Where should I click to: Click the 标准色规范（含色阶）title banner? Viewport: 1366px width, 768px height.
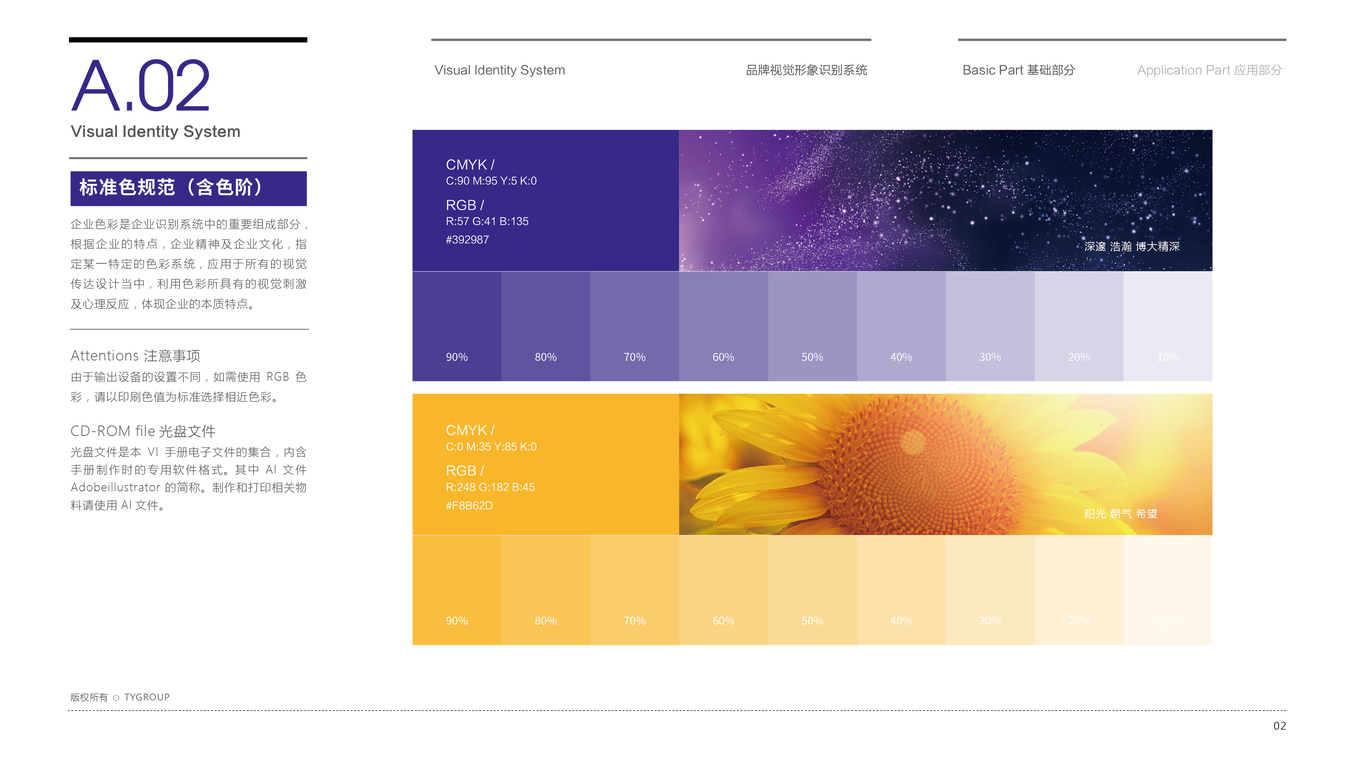[188, 188]
